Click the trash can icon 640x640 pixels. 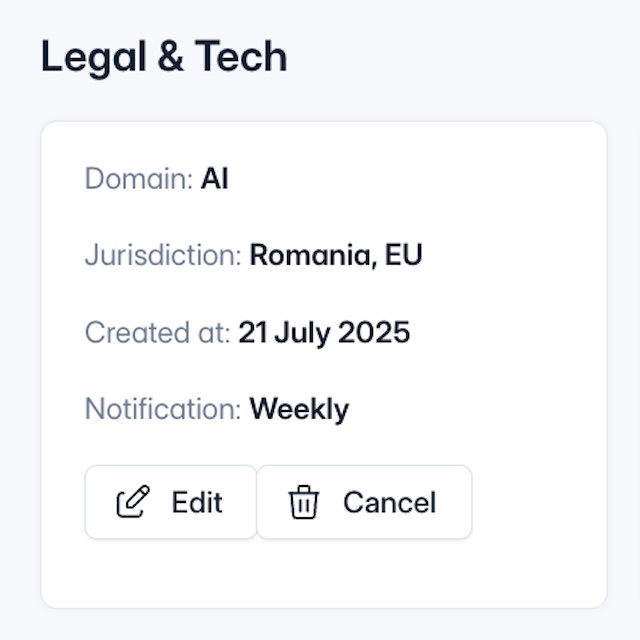(303, 502)
